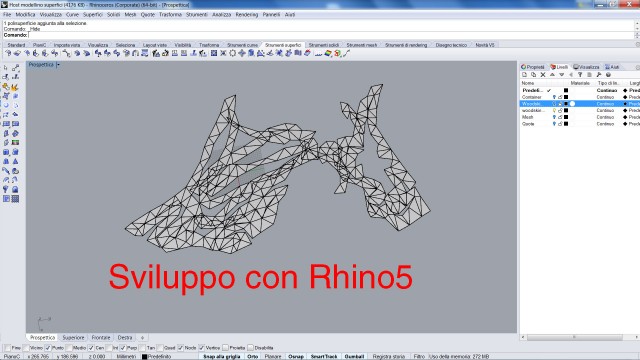Open the Trasforma menu
This screenshot has width=640, height=360.
pos(170,14)
